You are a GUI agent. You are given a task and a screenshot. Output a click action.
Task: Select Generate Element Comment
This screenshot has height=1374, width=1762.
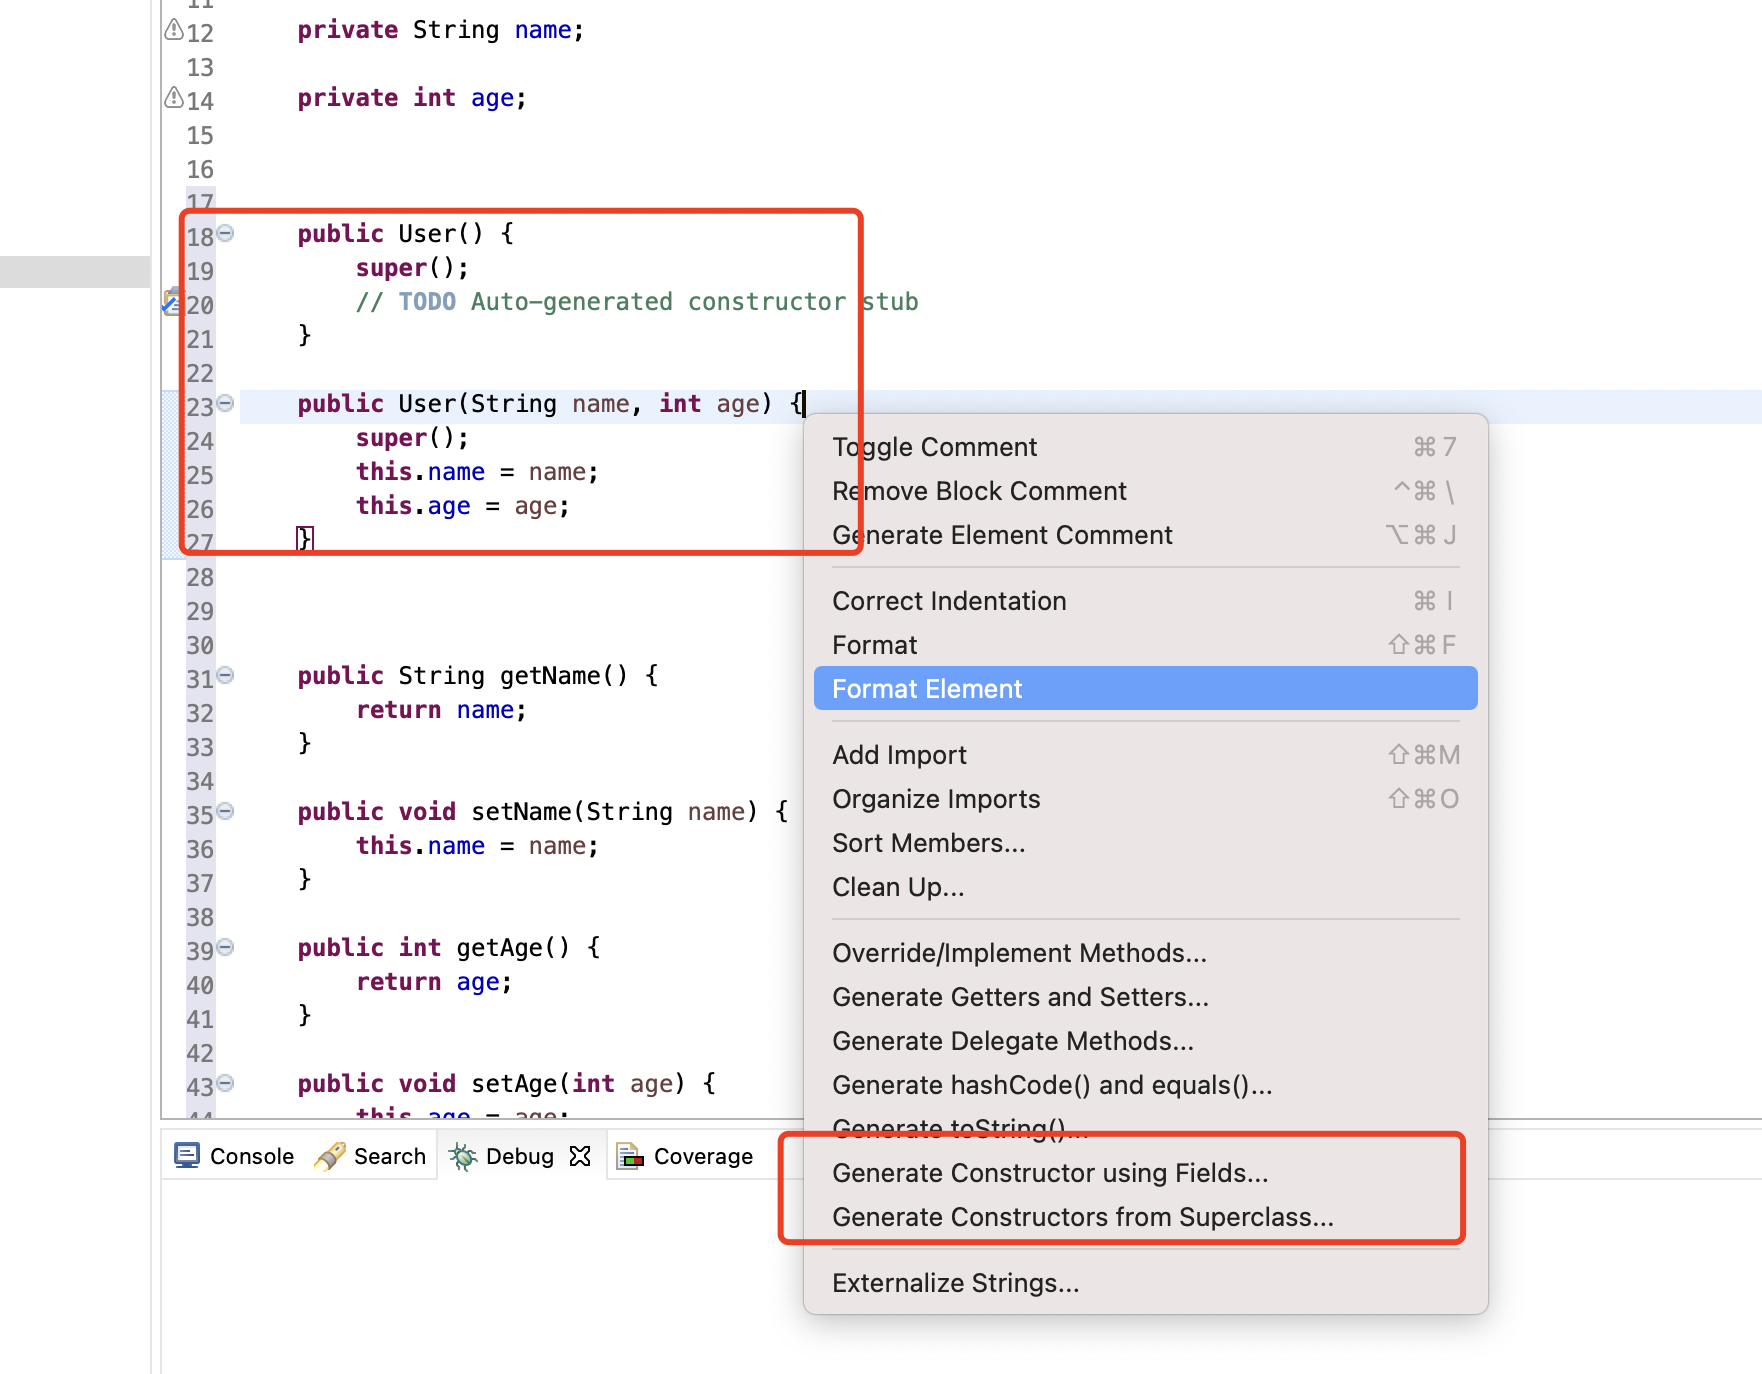pos(1145,535)
